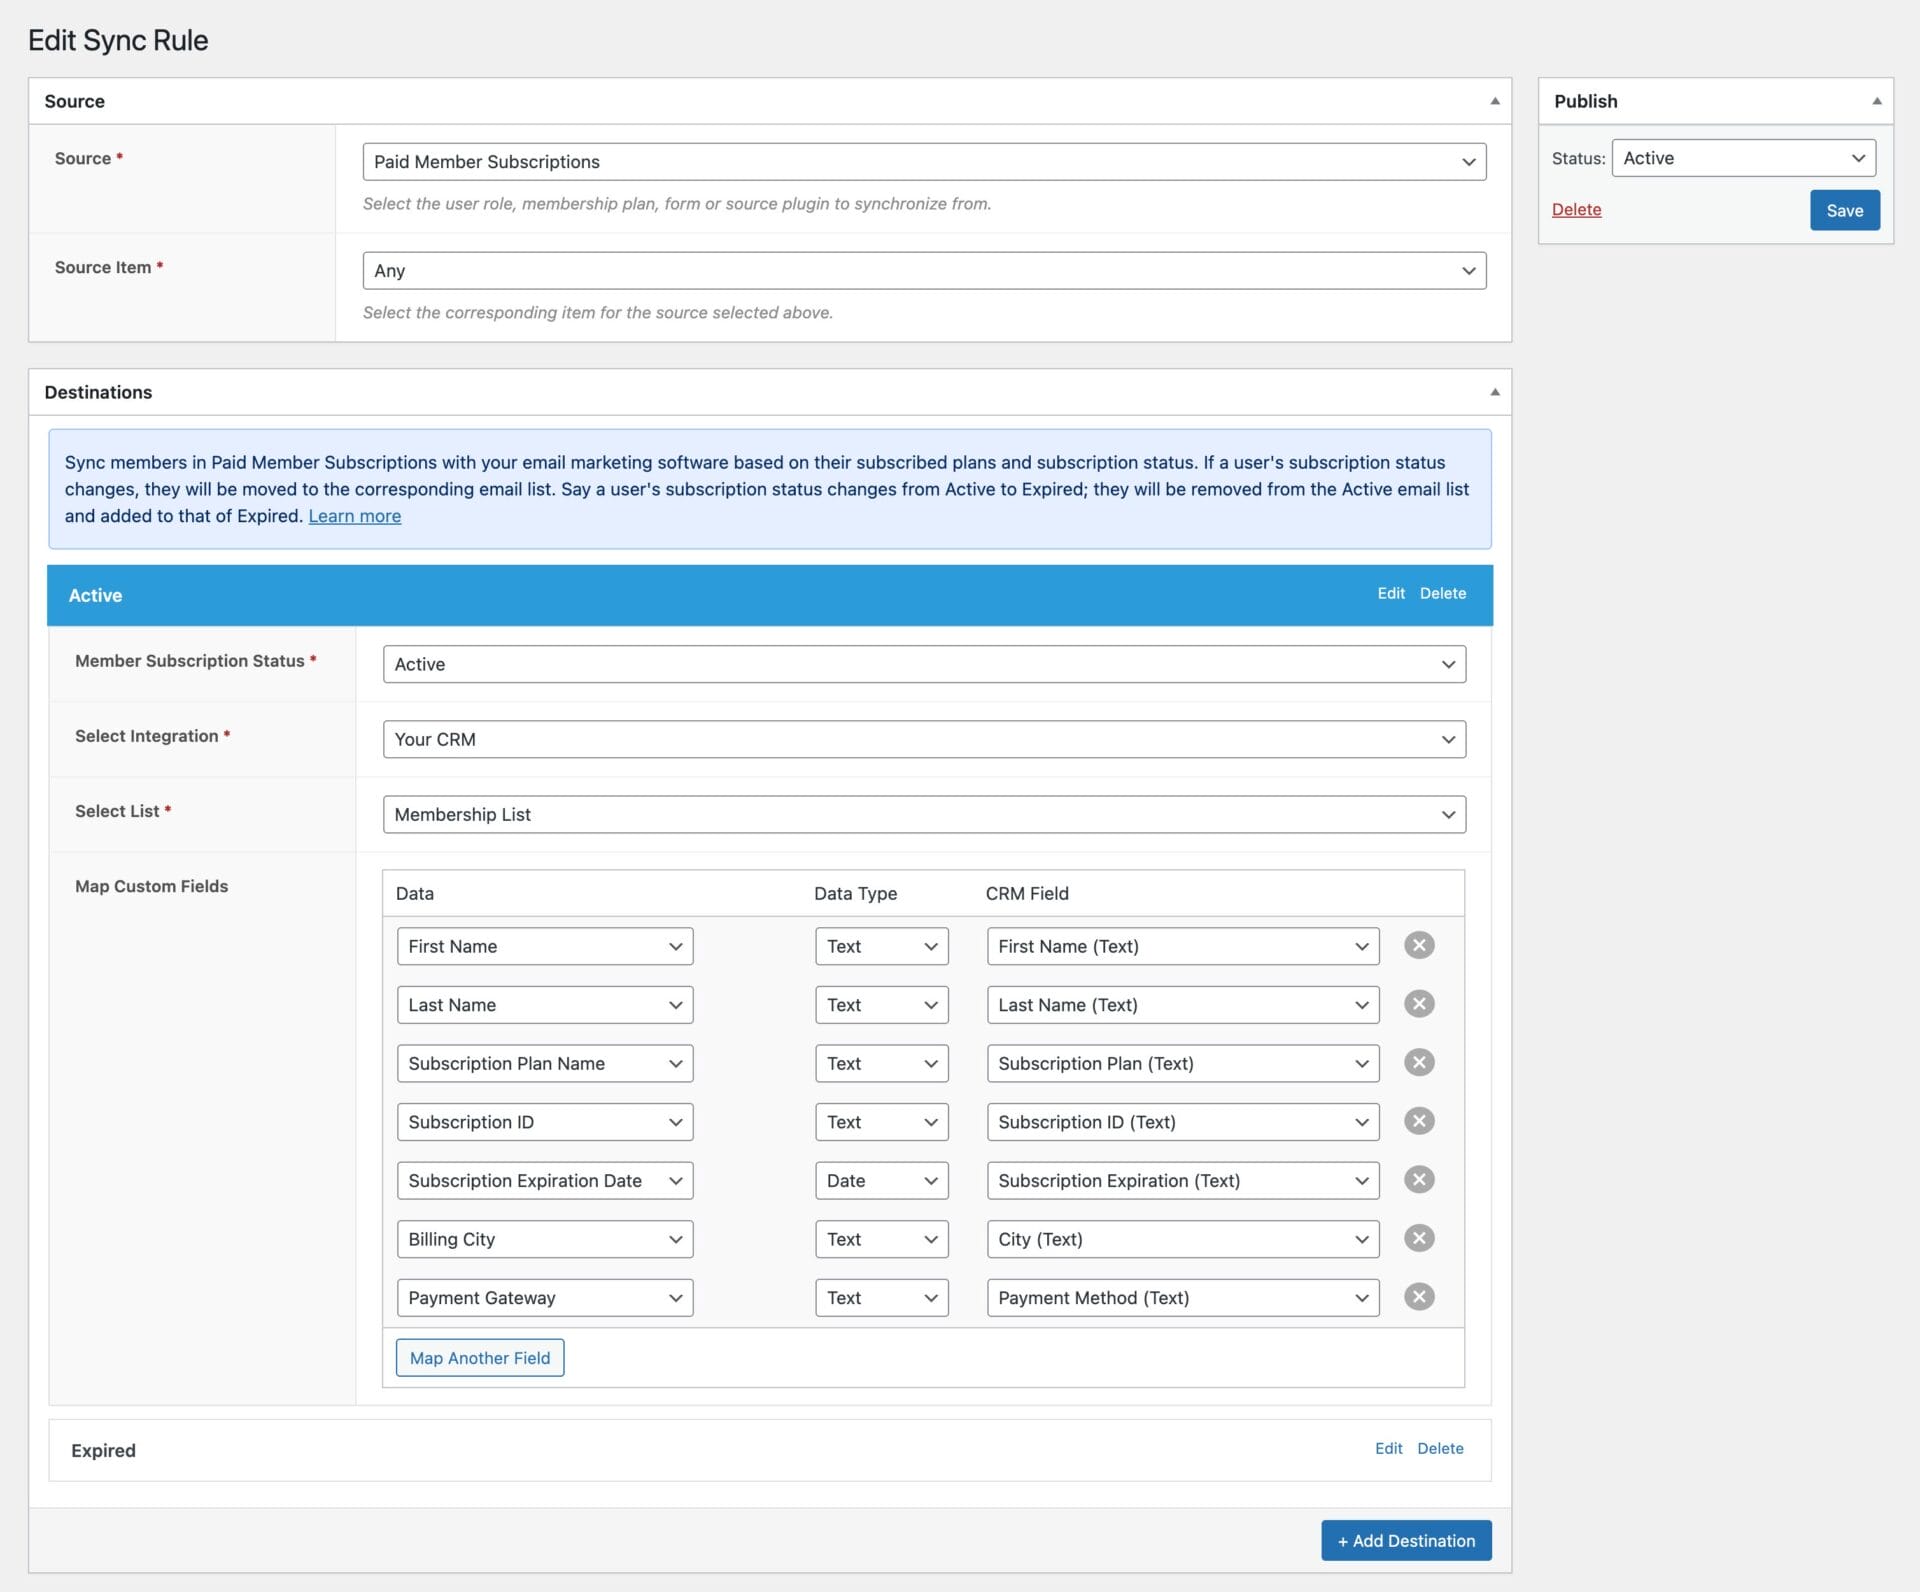This screenshot has width=1920, height=1592.
Task: Open the First Name (Text) CRM field dropdown
Action: click(1183, 946)
